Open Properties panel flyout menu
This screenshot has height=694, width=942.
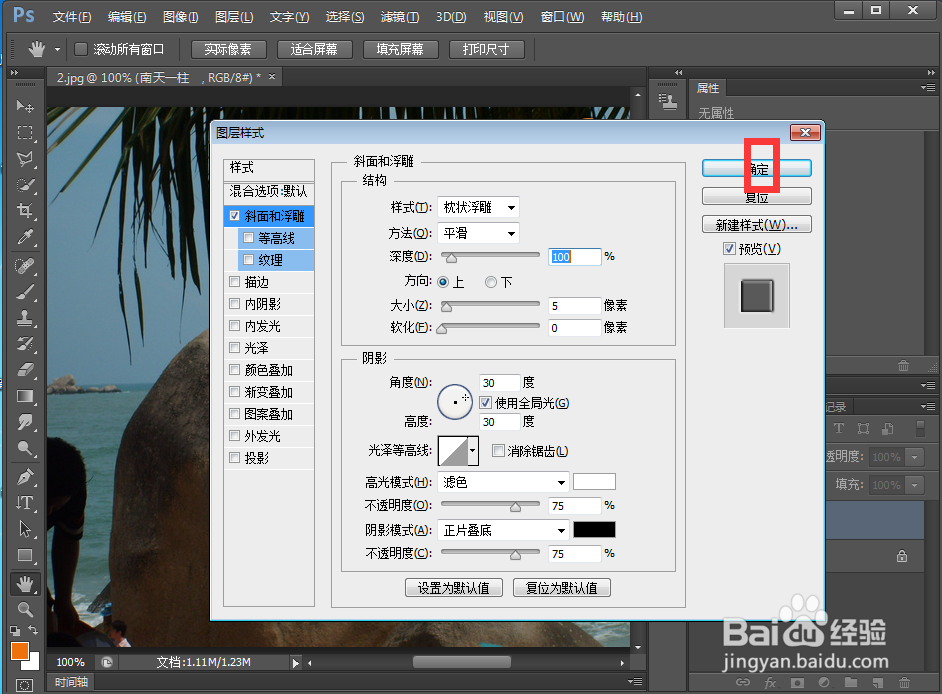pos(928,88)
